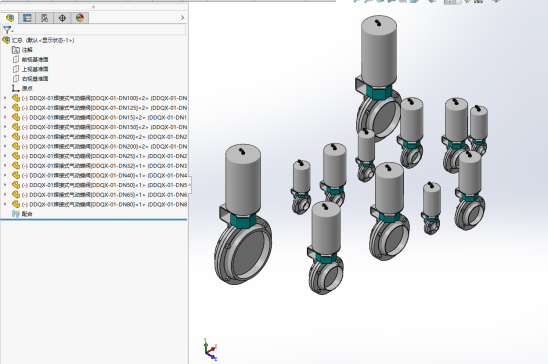Select the [DDQX-01-DN15]<2> row text
Image resolution: width=548 pixels, height=364 pixels.
(x=104, y=117)
